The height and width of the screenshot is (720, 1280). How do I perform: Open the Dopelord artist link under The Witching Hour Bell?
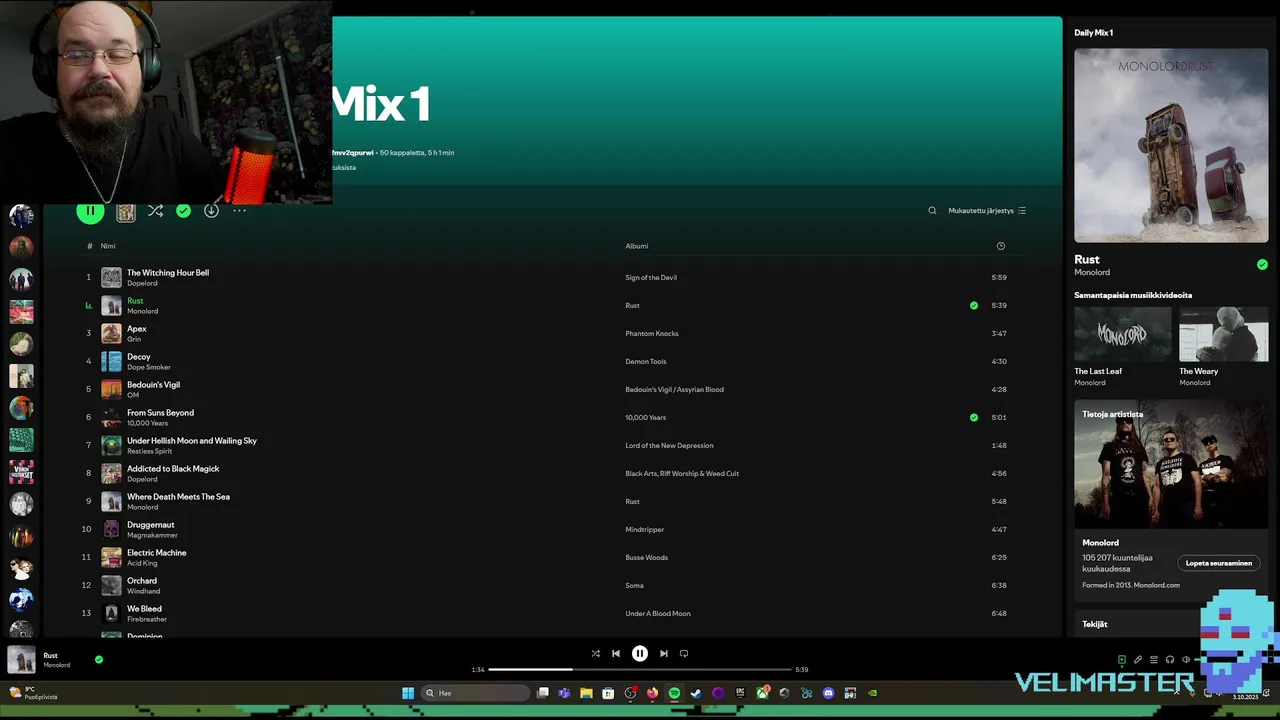142,283
